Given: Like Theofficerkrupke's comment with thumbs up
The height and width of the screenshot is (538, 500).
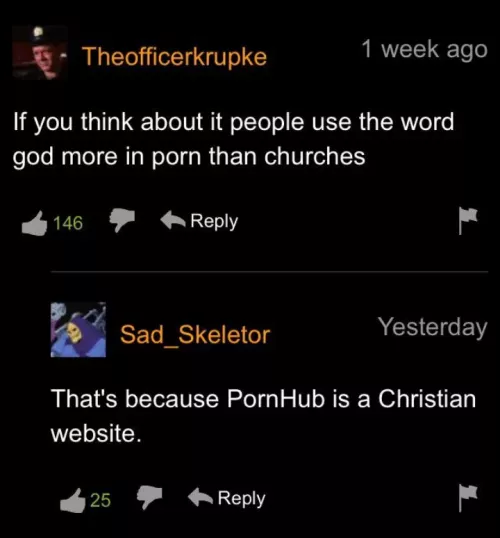Looking at the screenshot, I should tap(34, 223).
